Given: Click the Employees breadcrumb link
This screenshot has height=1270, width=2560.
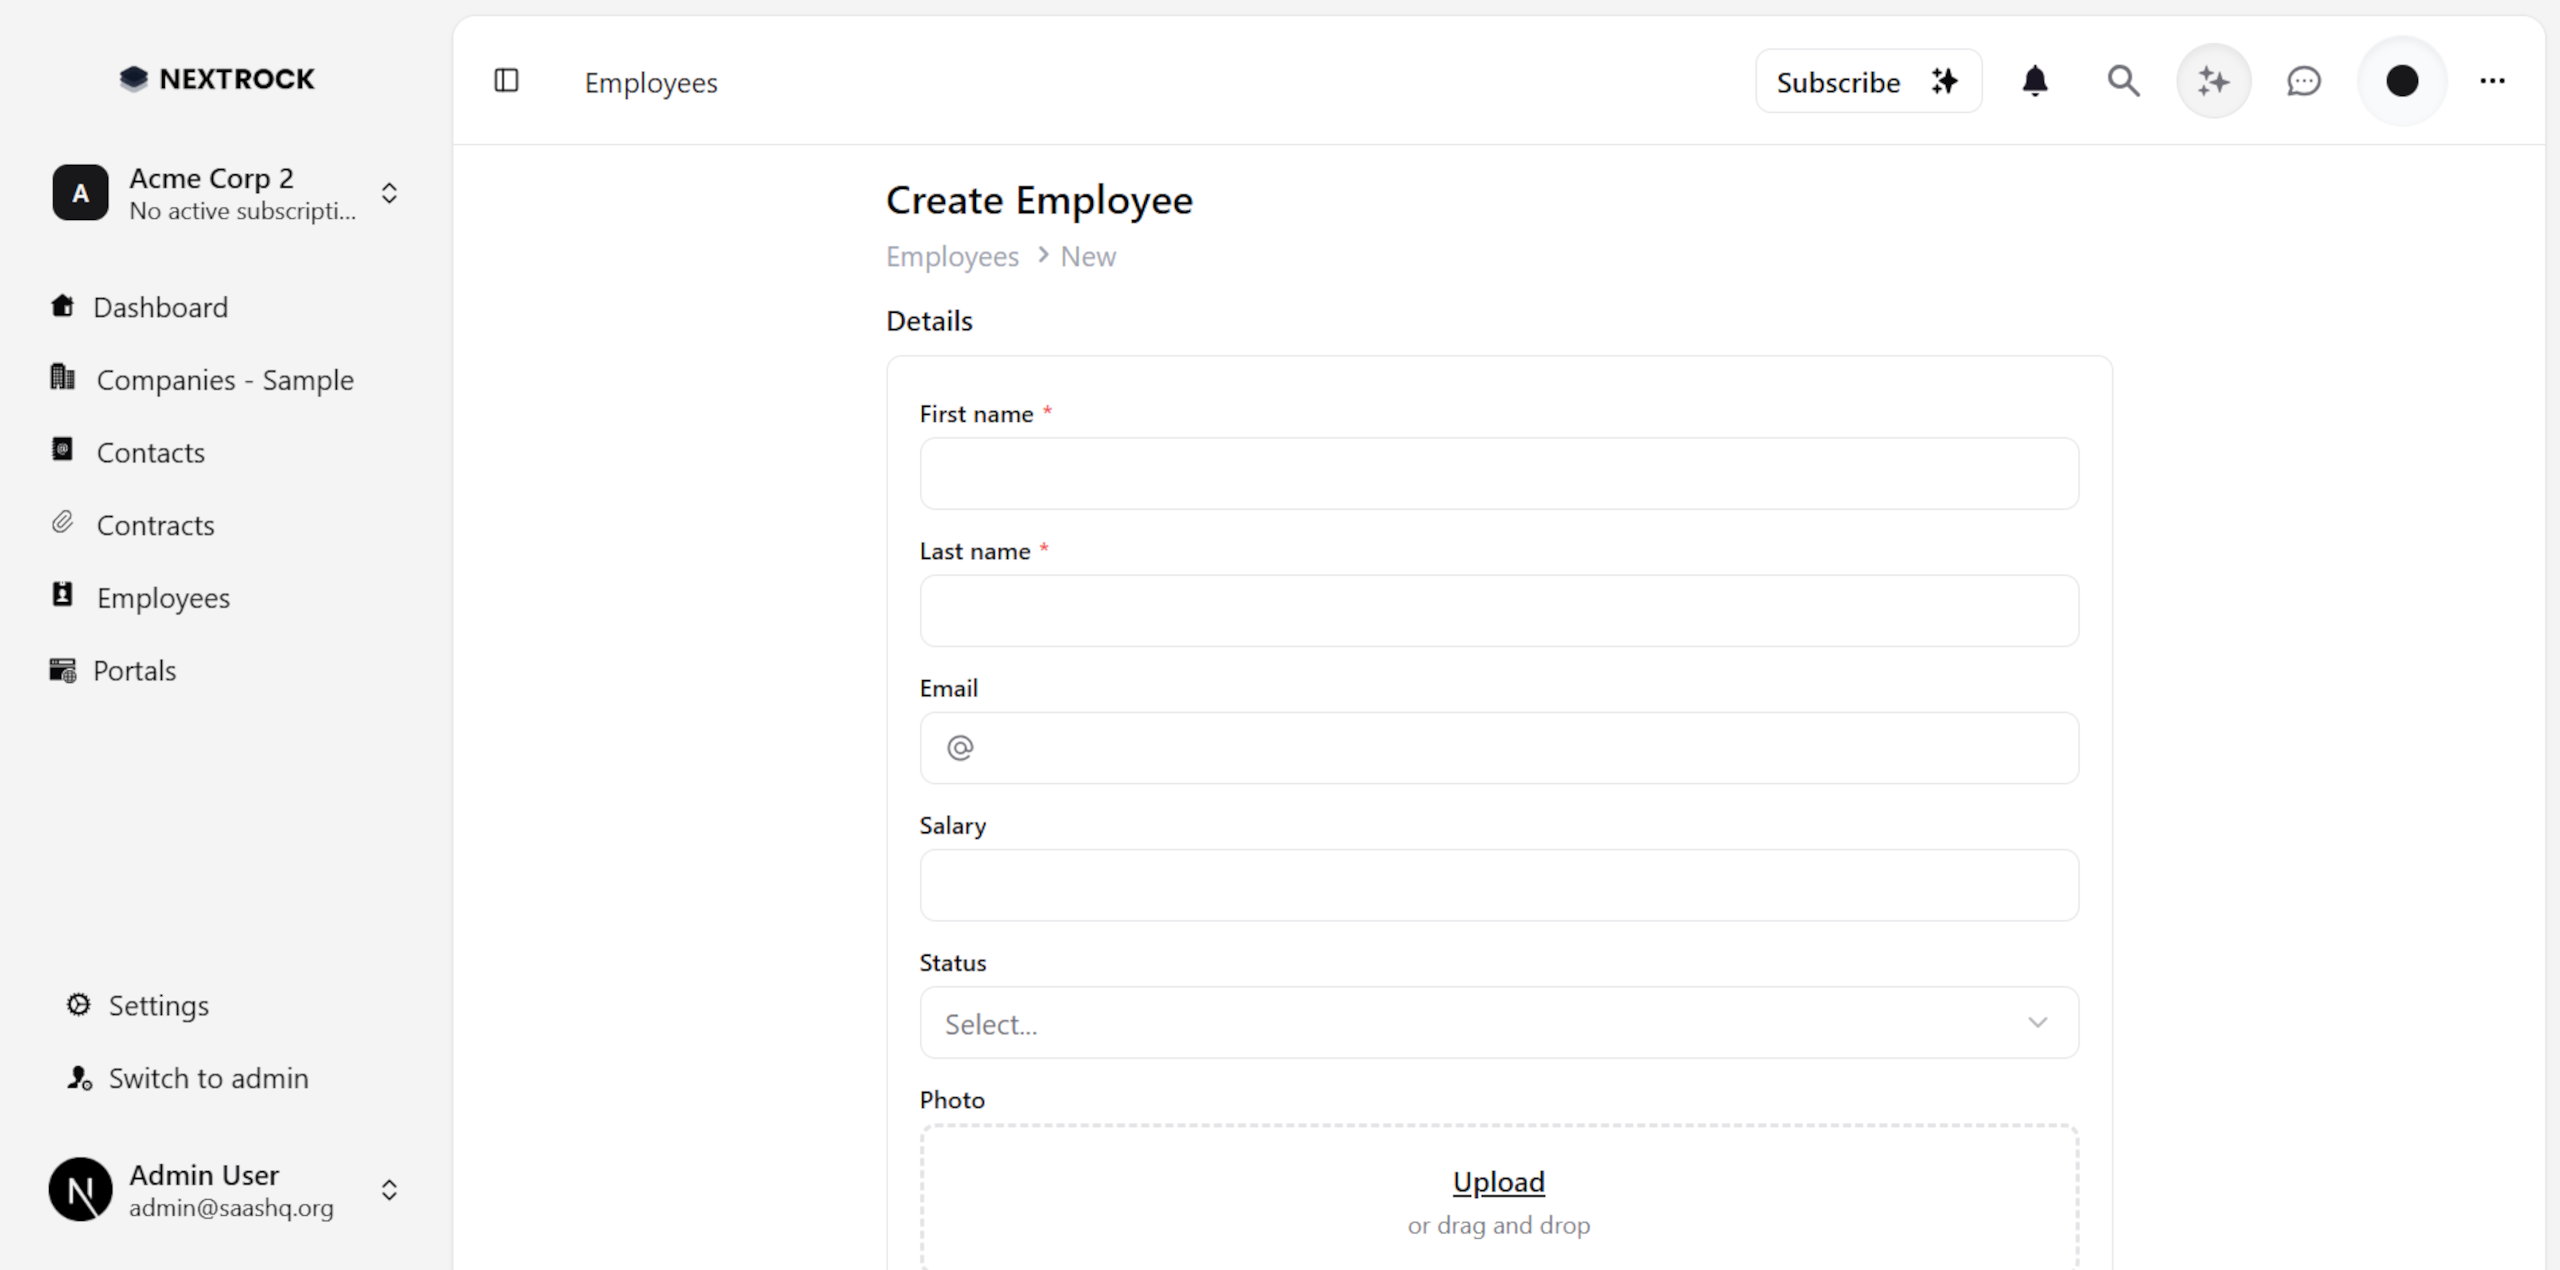Looking at the screenshot, I should (x=951, y=257).
